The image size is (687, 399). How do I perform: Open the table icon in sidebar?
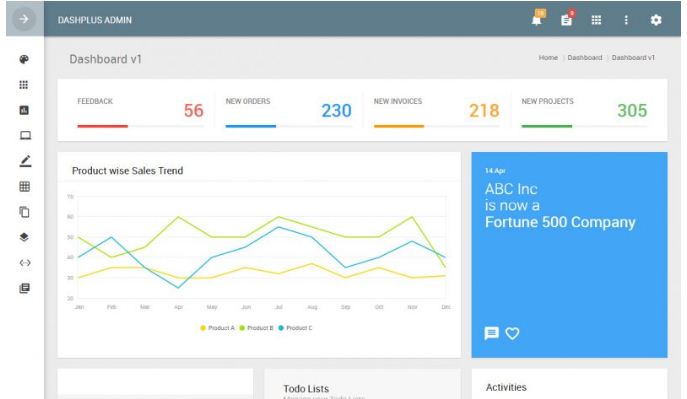[25, 187]
